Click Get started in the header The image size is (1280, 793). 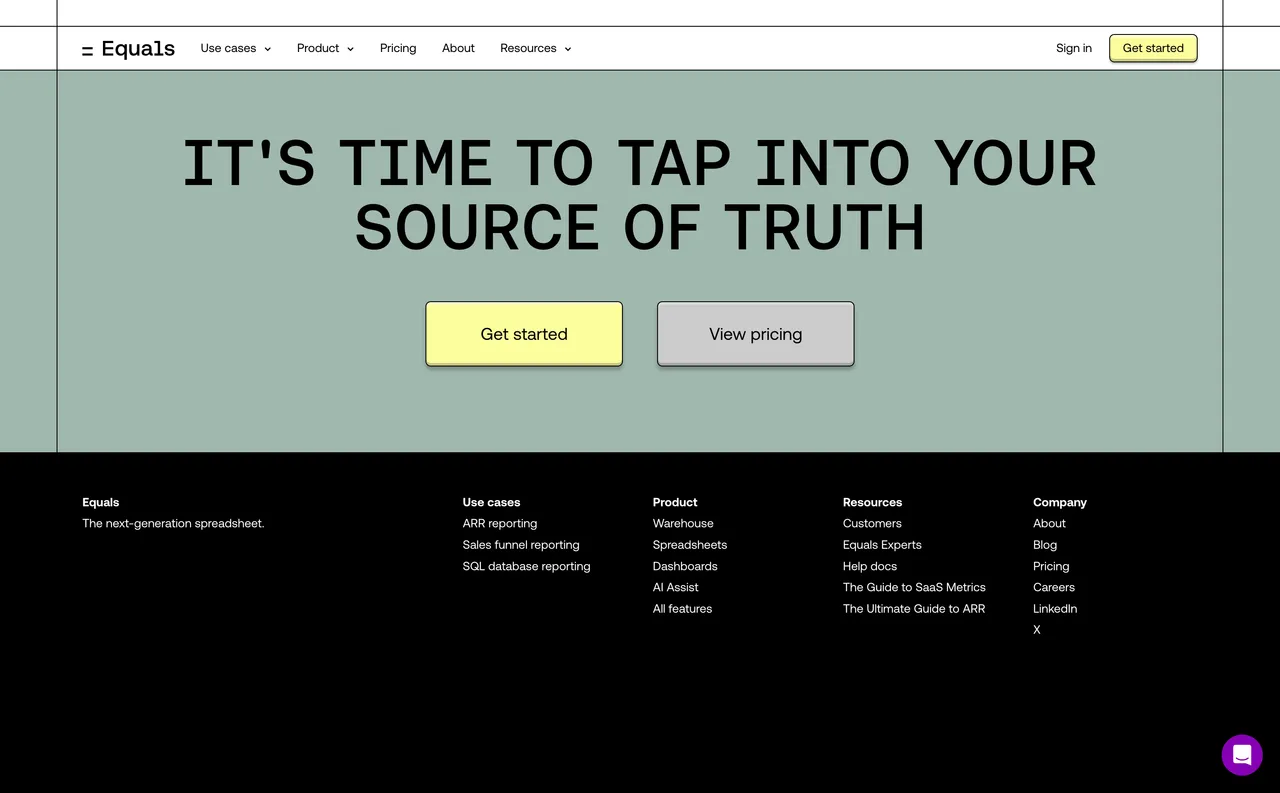1152,48
